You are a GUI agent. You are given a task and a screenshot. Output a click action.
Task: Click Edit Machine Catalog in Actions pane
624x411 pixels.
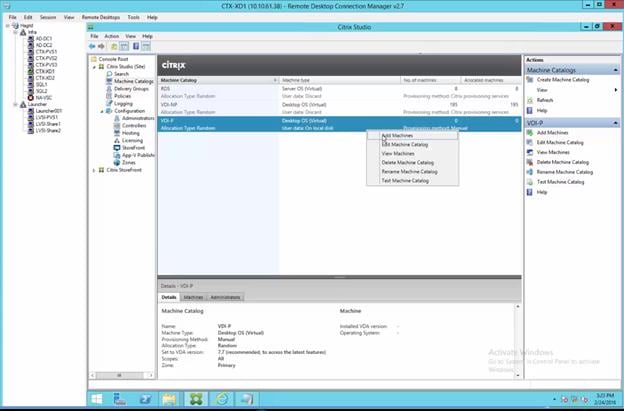560,142
